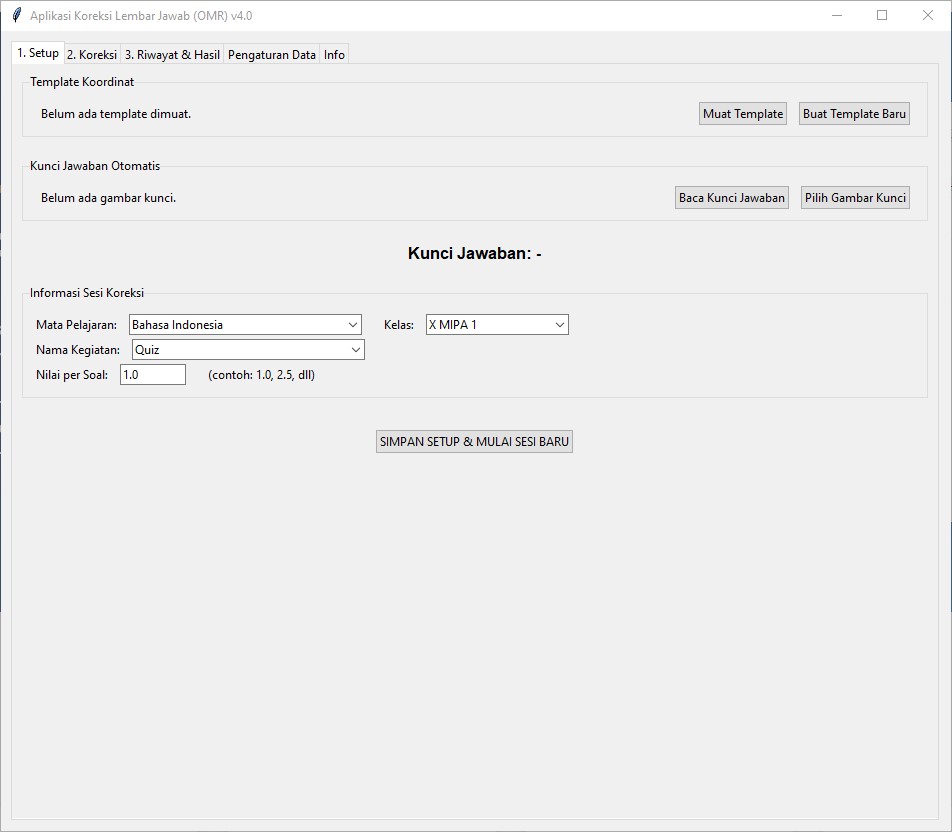Click the dropdown arrow next to Bahasa Indonesia
Screen dimensions: 952x832
354,324
